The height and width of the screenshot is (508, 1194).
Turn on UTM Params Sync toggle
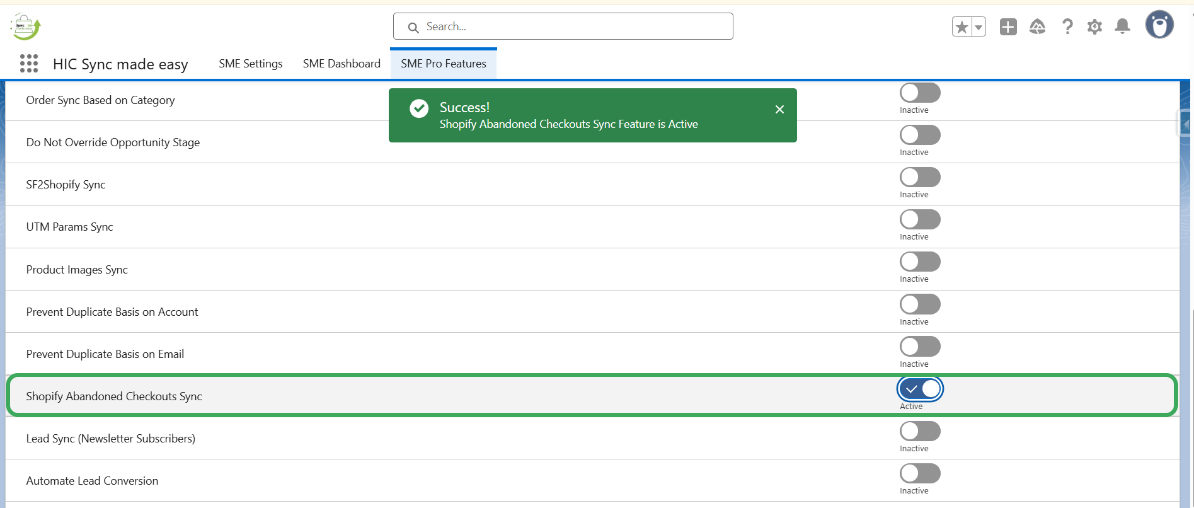920,220
